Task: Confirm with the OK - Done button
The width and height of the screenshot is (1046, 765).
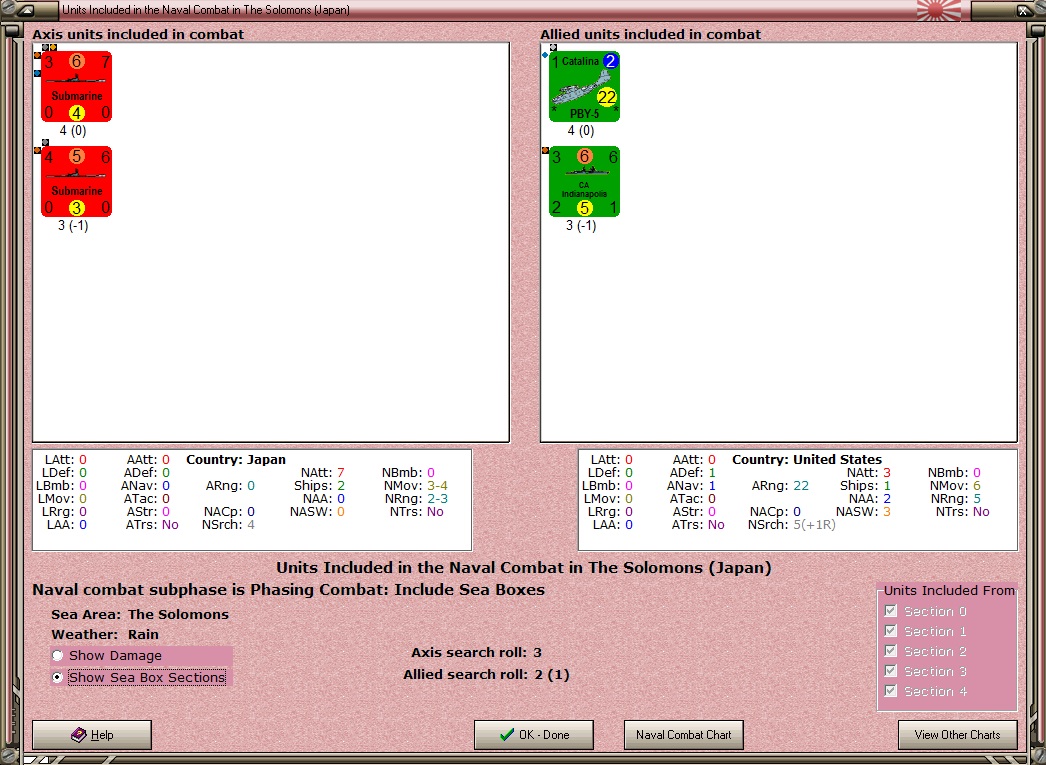Action: [534, 735]
